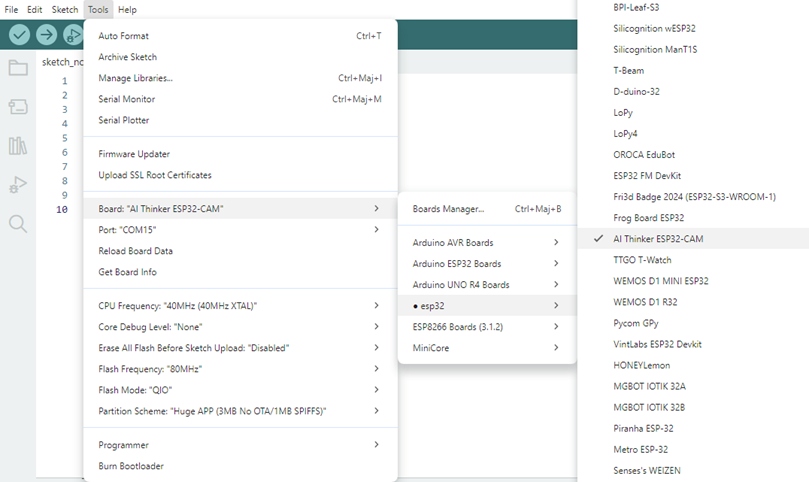Click Serial Monitor in Tools menu
This screenshot has height=482, width=809.
[127, 99]
